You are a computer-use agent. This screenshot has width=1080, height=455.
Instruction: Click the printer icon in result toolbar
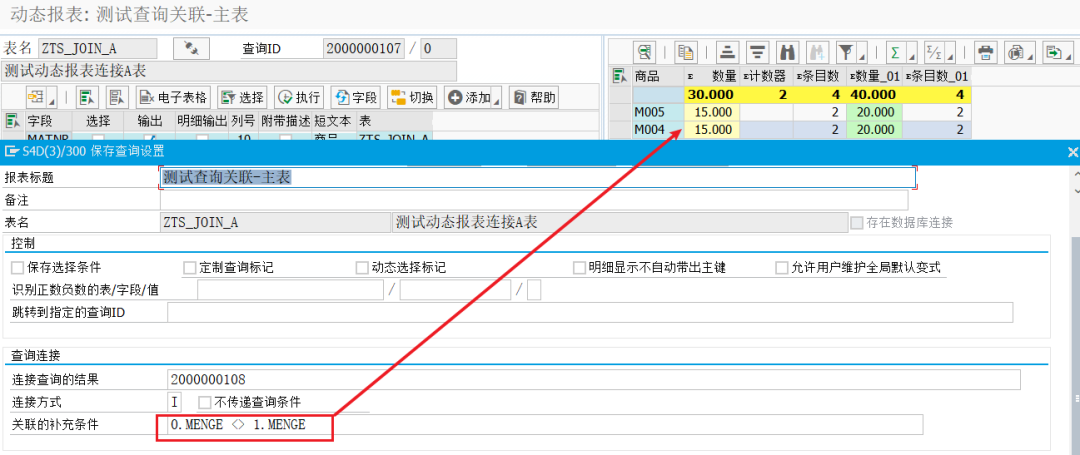pos(986,52)
